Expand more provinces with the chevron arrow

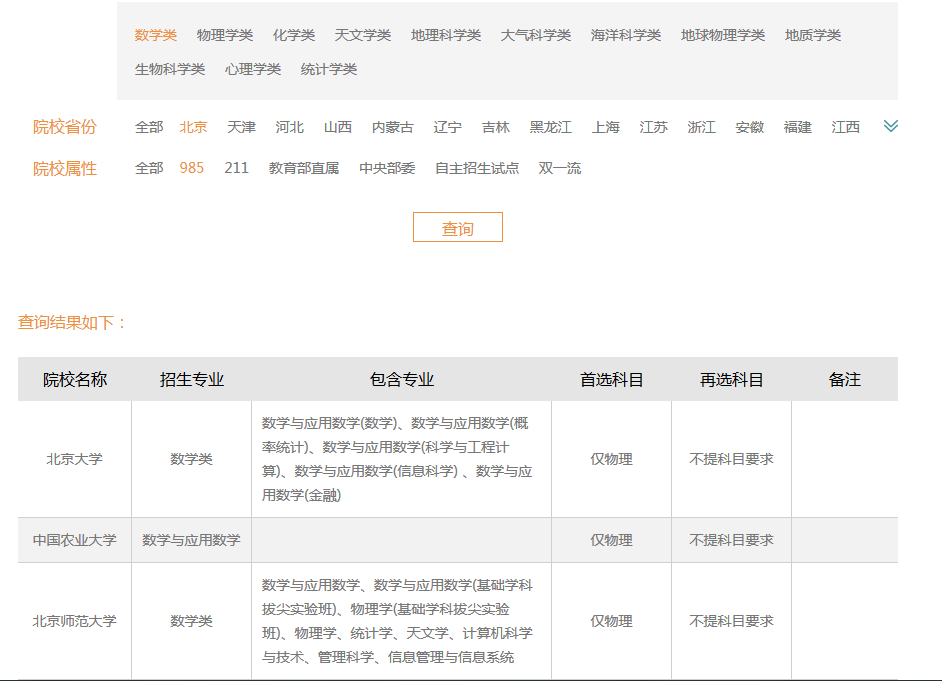pos(890,126)
